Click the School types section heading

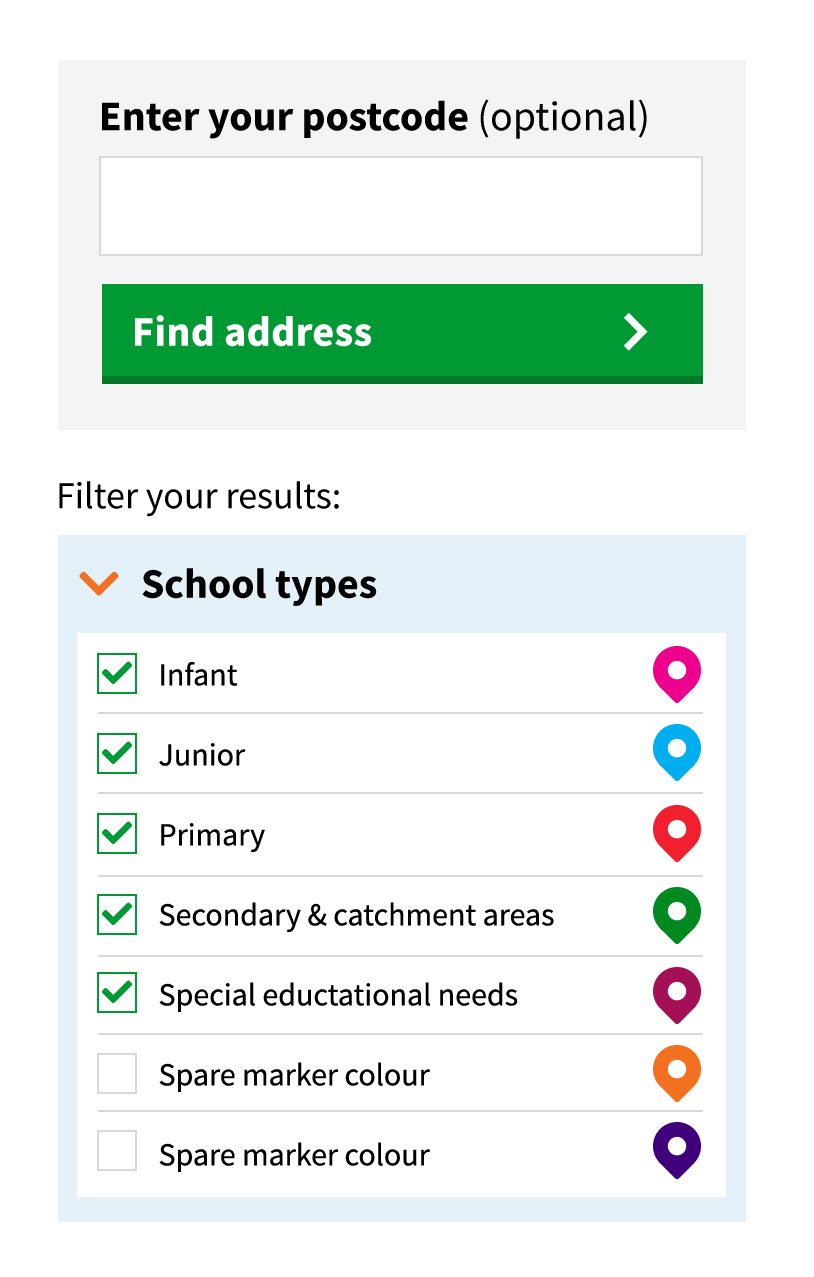click(259, 584)
